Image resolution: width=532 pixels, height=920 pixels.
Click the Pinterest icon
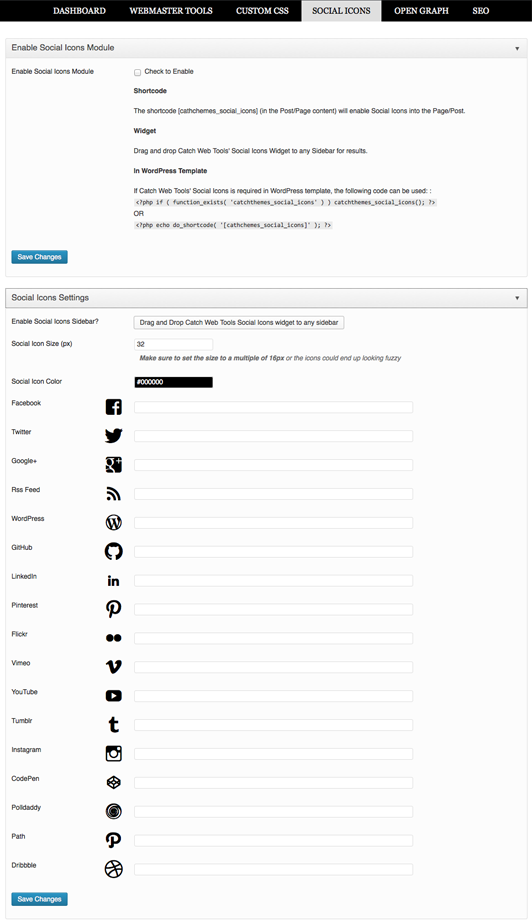114,608
